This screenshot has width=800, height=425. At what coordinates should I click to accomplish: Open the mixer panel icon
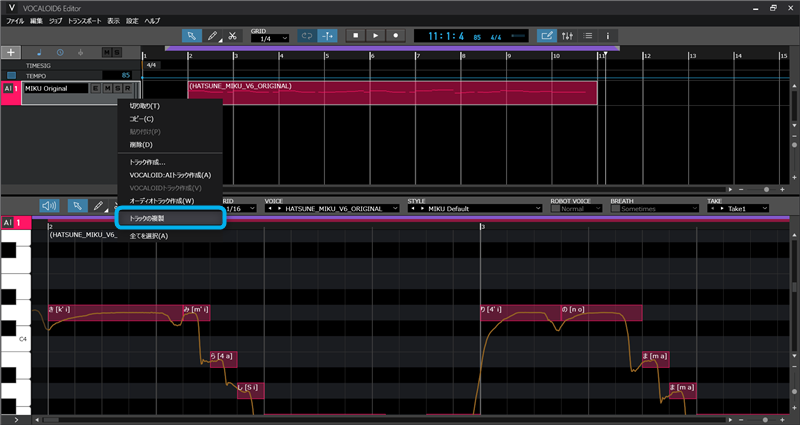pyautogui.click(x=567, y=36)
